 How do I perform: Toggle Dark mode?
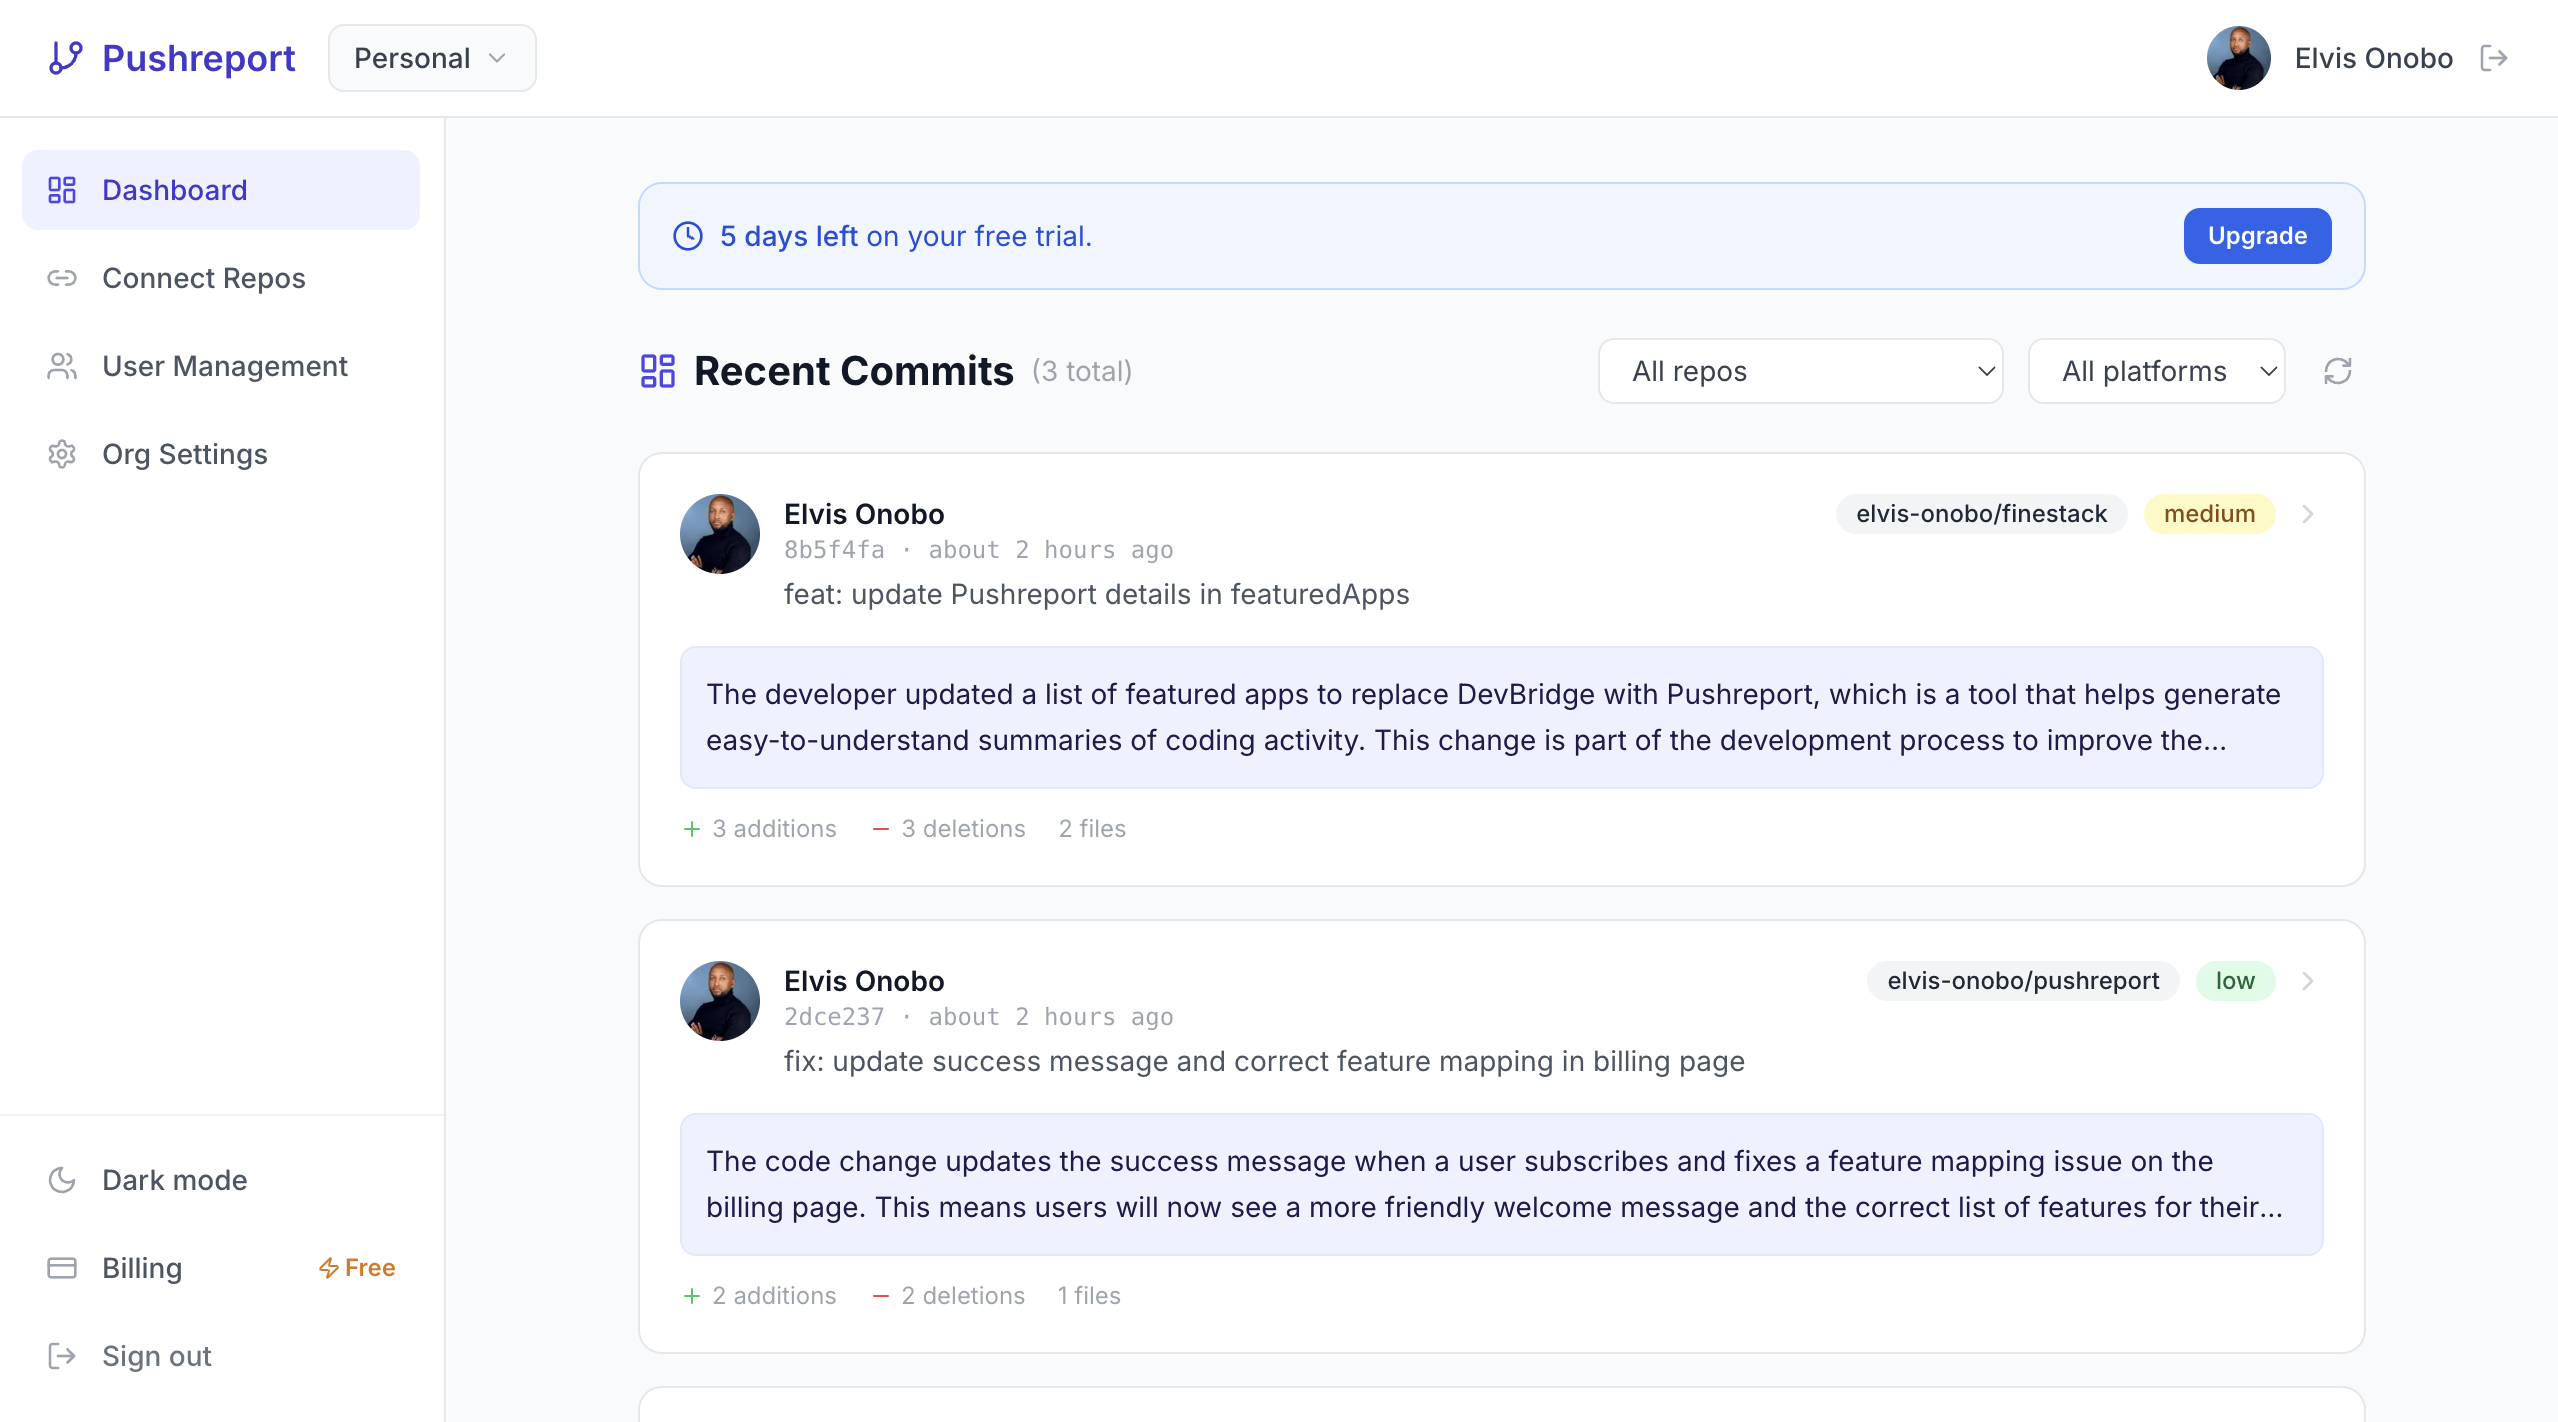[x=221, y=1180]
